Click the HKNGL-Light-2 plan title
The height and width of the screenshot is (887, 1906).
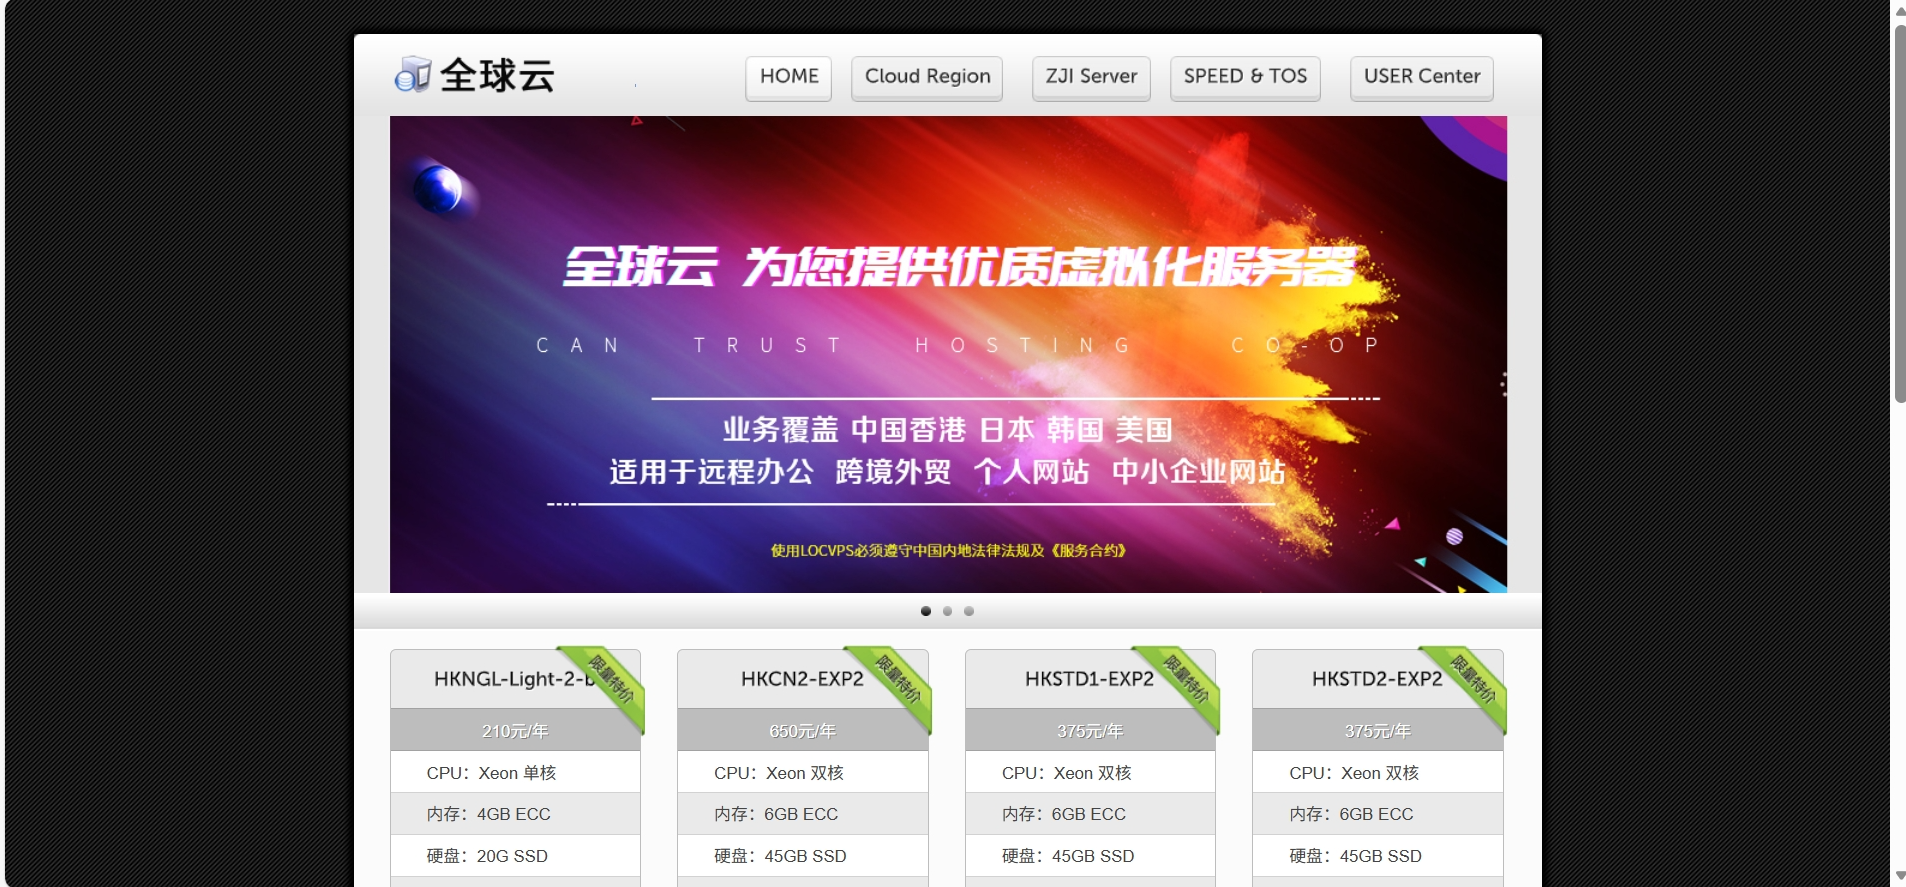[510, 679]
